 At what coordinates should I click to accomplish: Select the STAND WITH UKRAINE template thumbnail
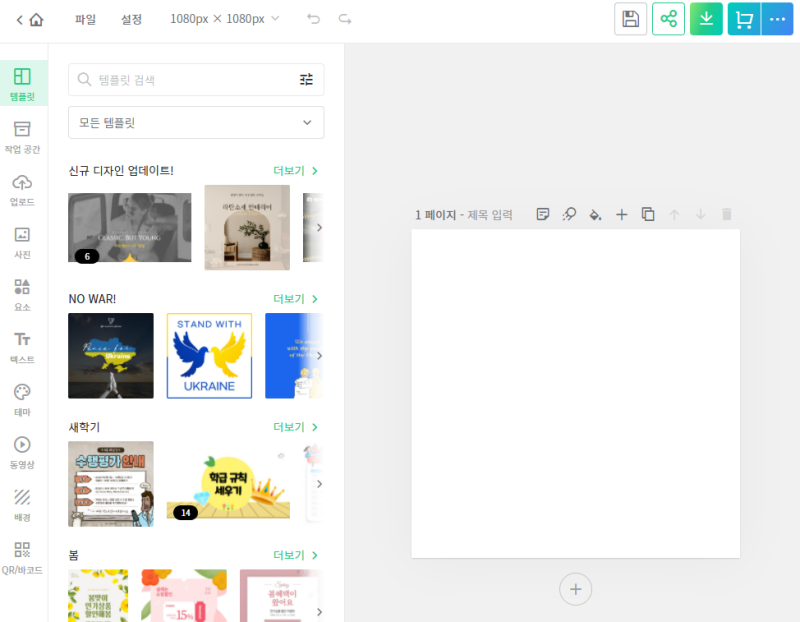pyautogui.click(x=209, y=356)
